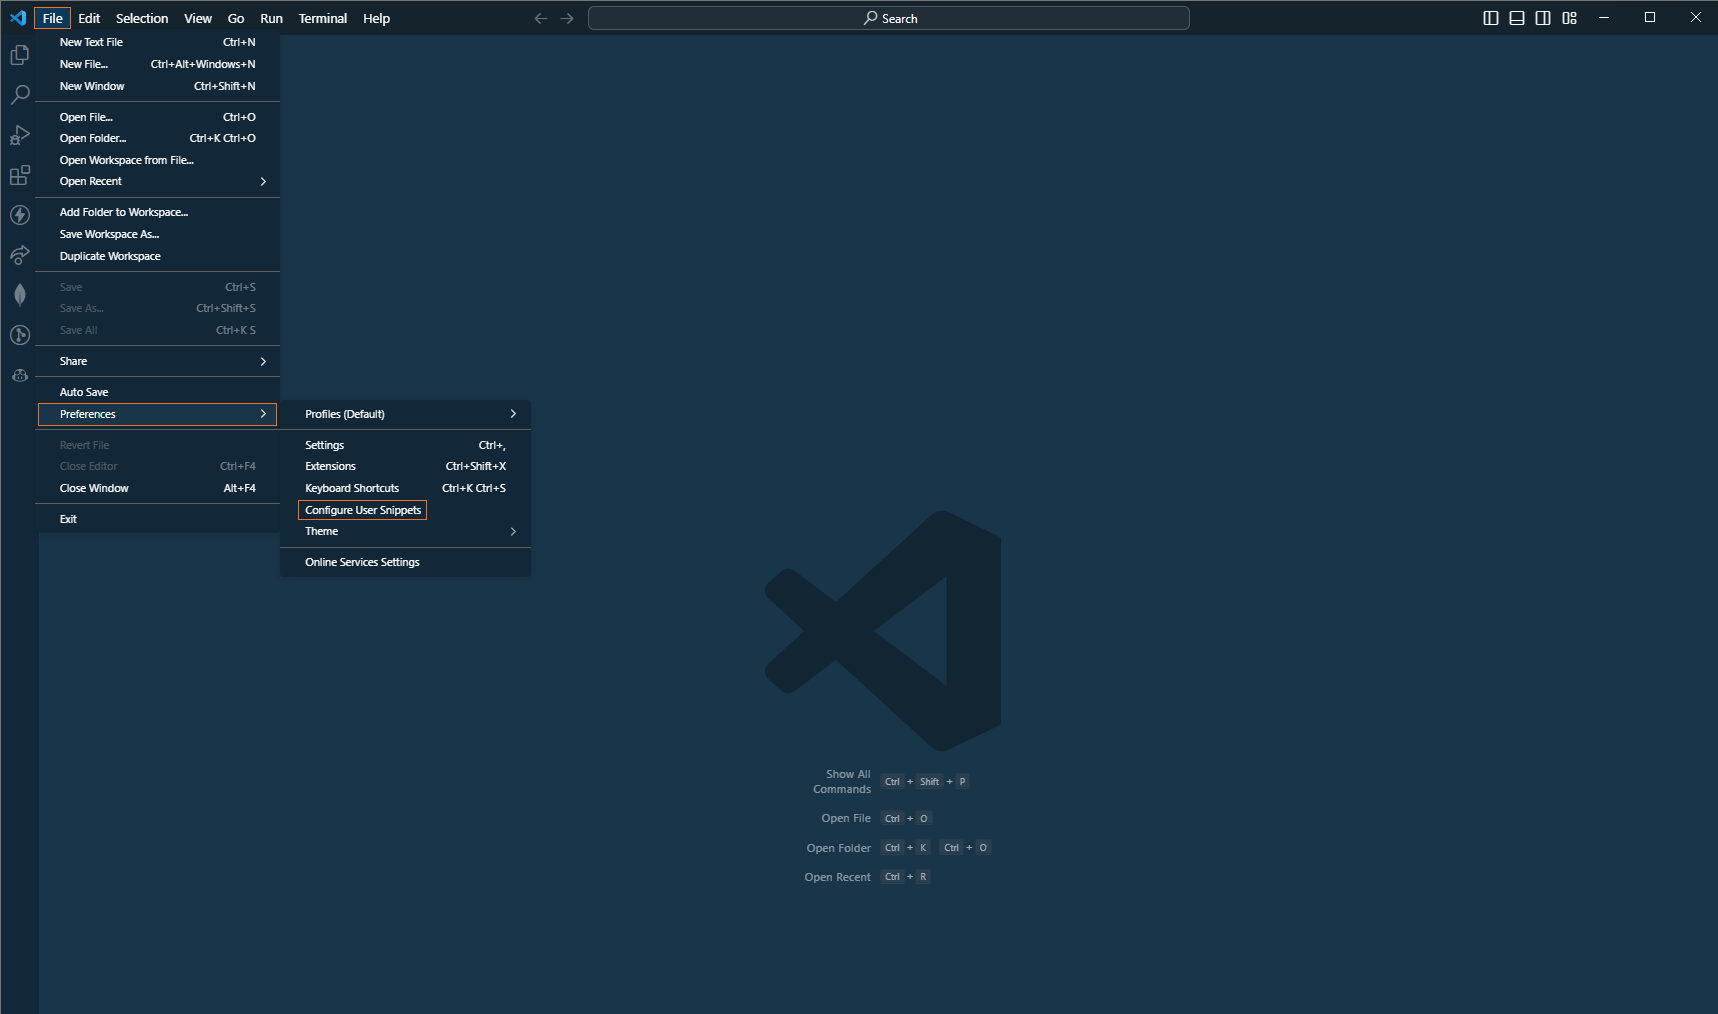Toggle the bottom Panel visibility

1517,18
